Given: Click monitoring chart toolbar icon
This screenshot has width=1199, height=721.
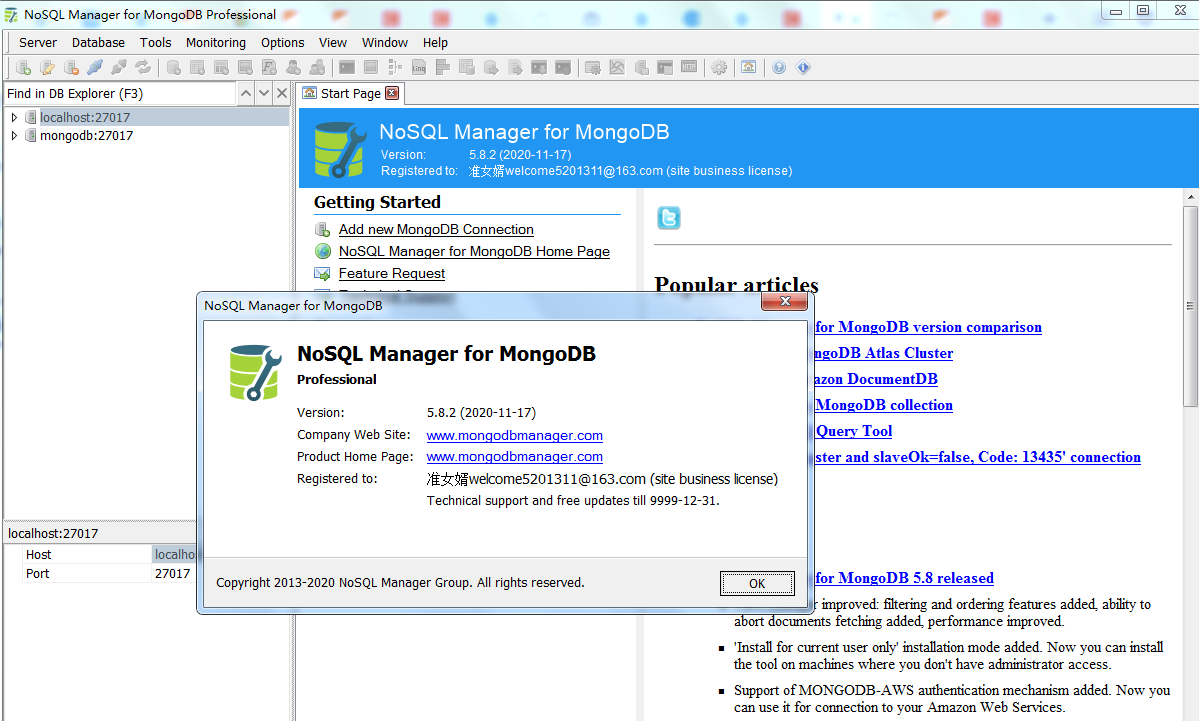Looking at the screenshot, I should tap(617, 68).
